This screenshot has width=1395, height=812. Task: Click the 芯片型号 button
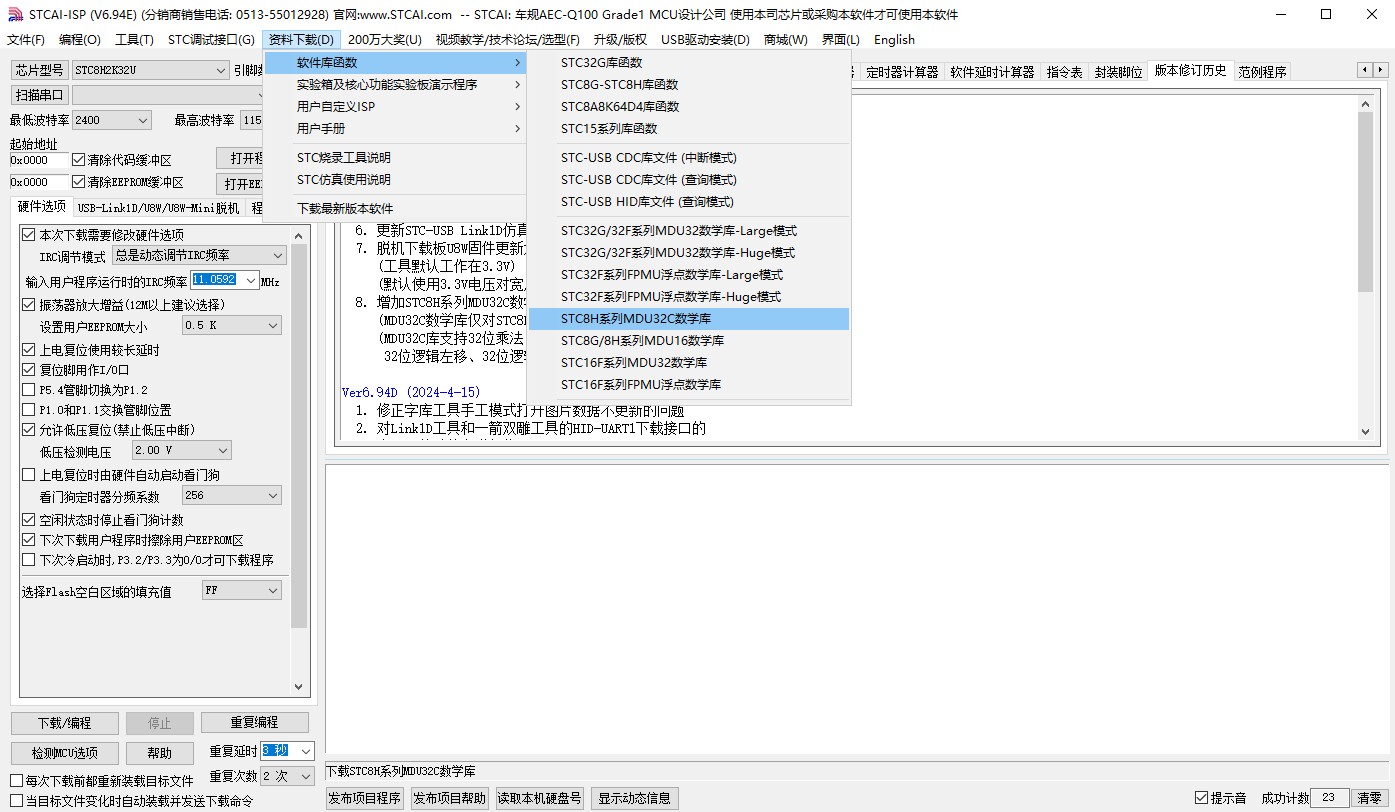39,70
